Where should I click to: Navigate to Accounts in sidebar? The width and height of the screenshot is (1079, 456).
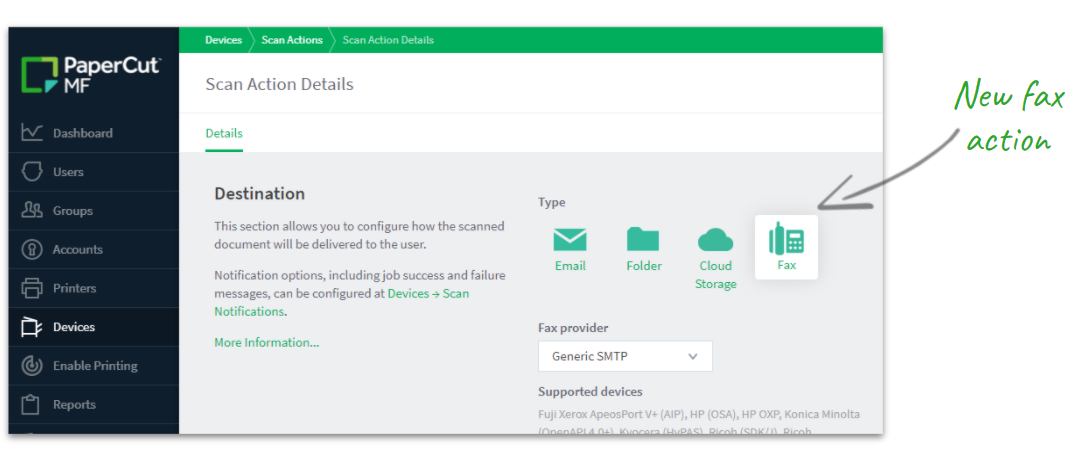[x=94, y=250]
